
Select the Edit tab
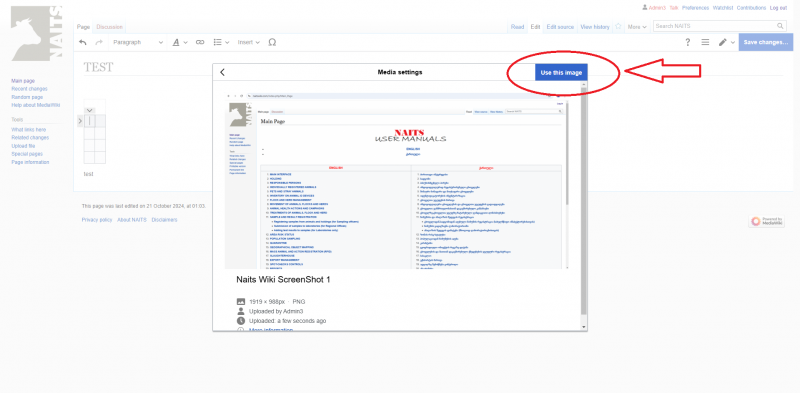[535, 27]
